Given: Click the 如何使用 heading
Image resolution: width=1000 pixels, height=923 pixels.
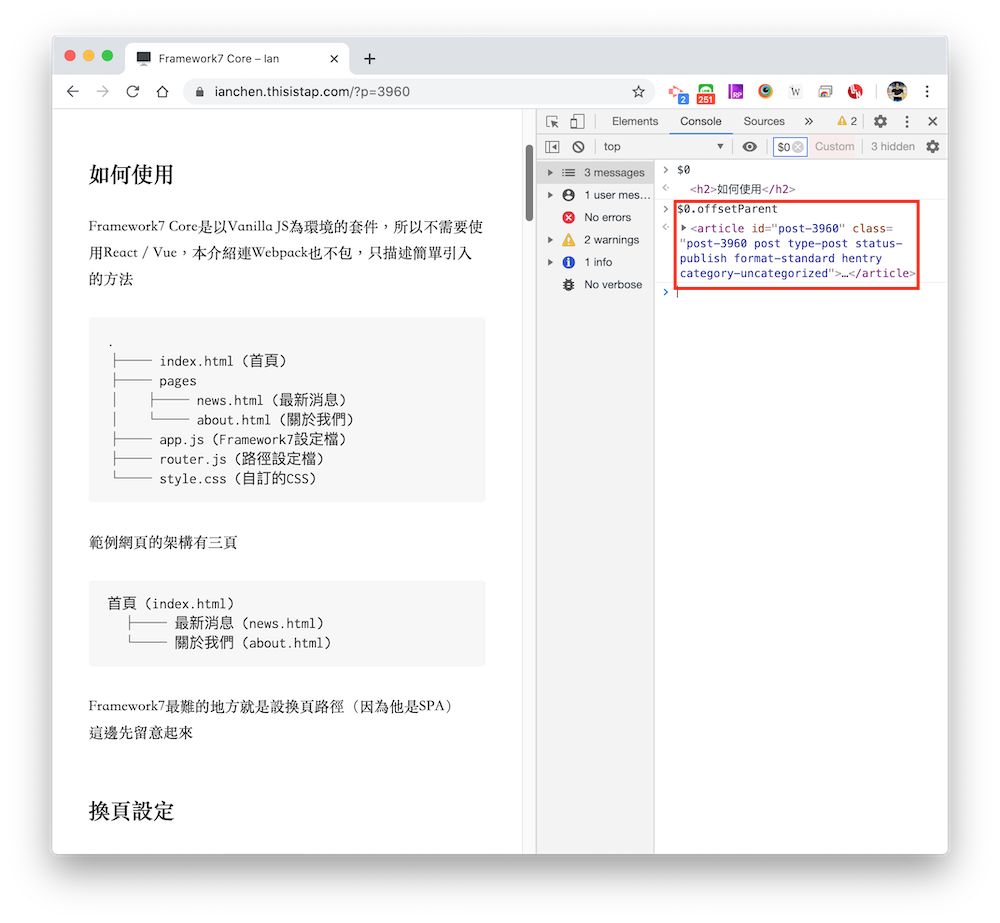Looking at the screenshot, I should 131,174.
